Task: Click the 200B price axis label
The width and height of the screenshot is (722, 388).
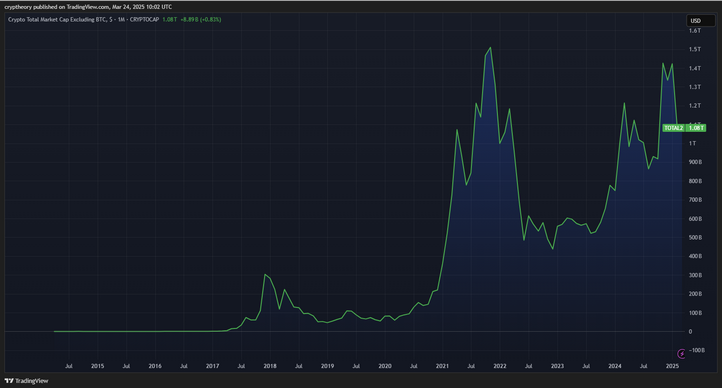Action: click(x=695, y=294)
